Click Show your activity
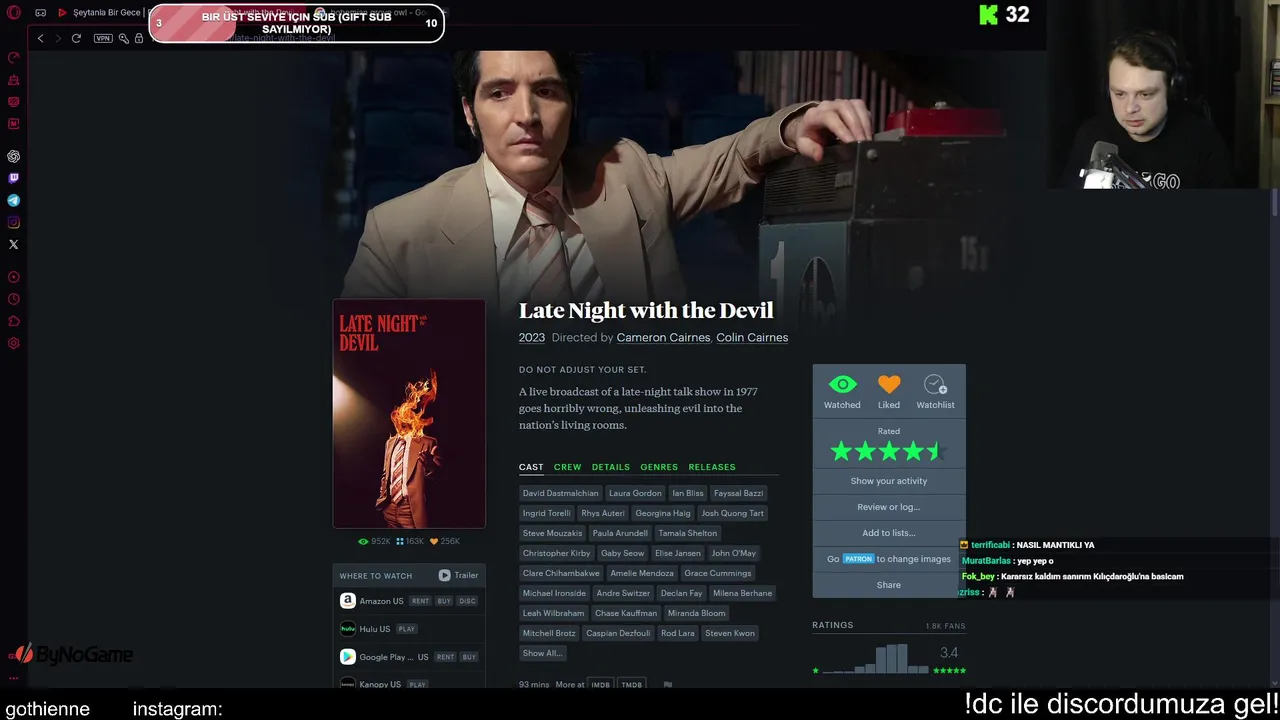 pos(889,481)
